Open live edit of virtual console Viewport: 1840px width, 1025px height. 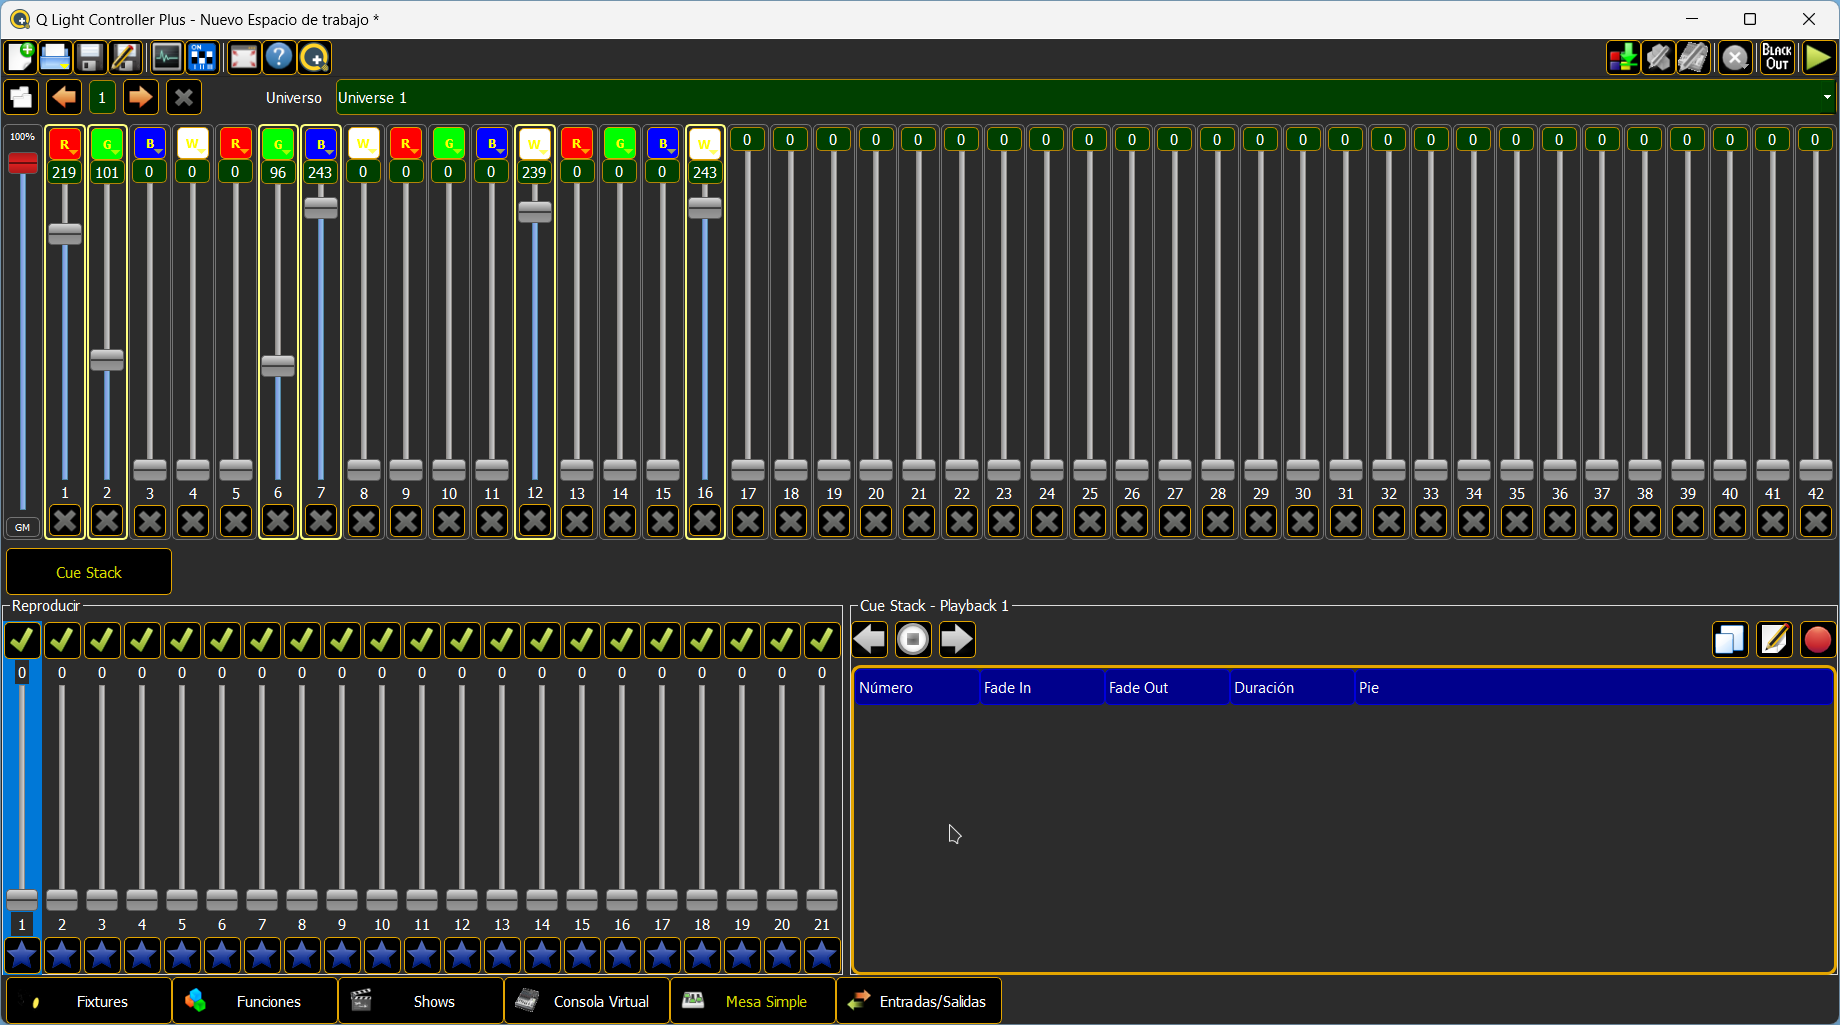click(x=1693, y=57)
